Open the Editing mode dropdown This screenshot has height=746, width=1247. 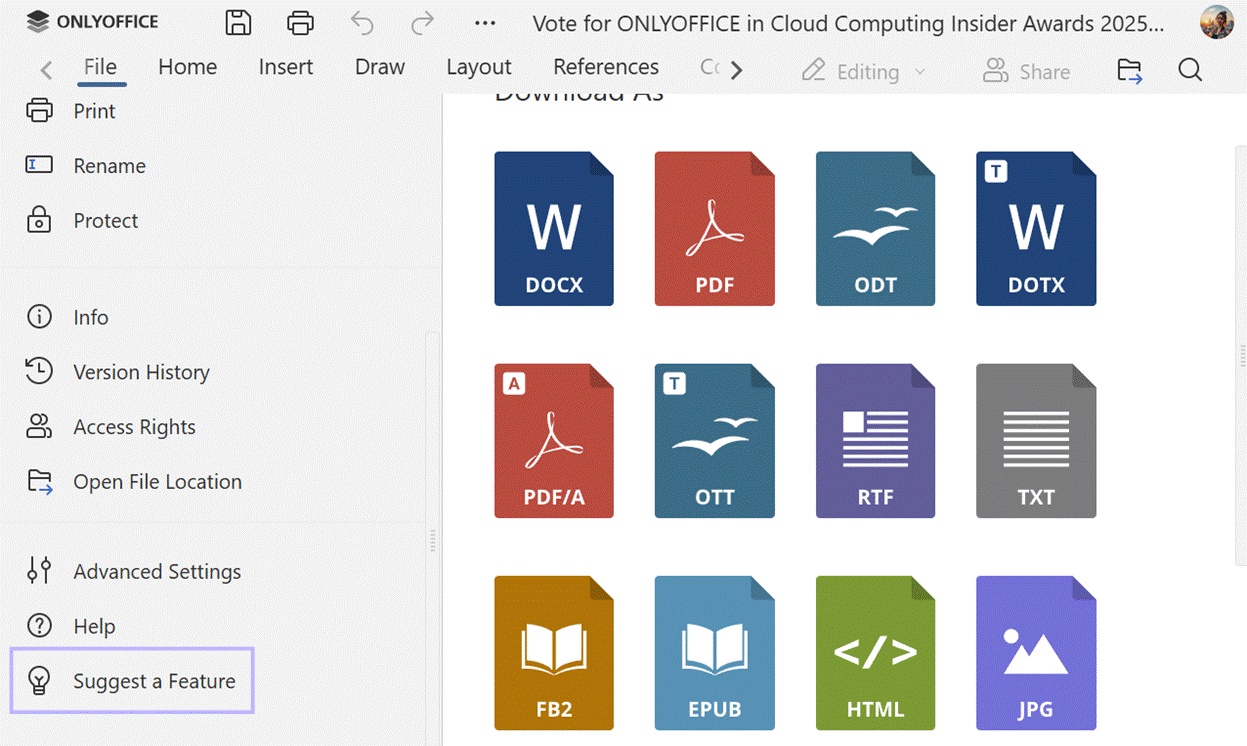[x=864, y=71]
